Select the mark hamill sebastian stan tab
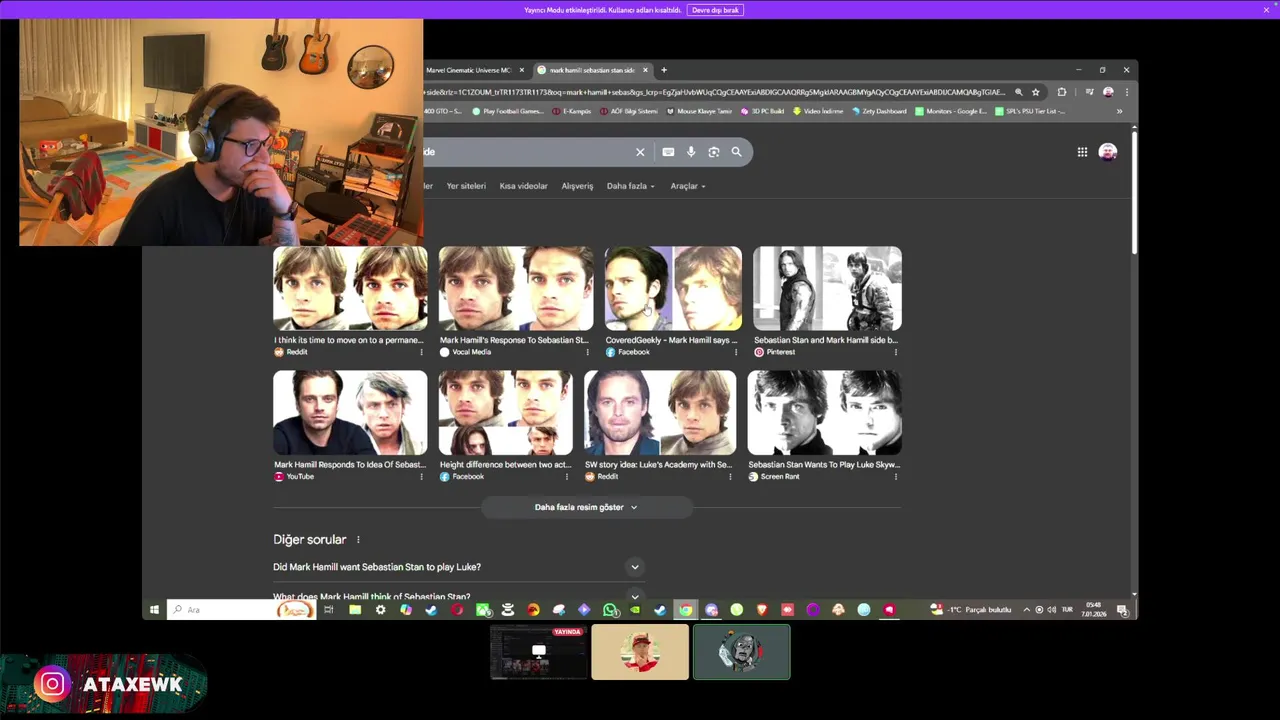Image resolution: width=1280 pixels, height=720 pixels. 592,70
